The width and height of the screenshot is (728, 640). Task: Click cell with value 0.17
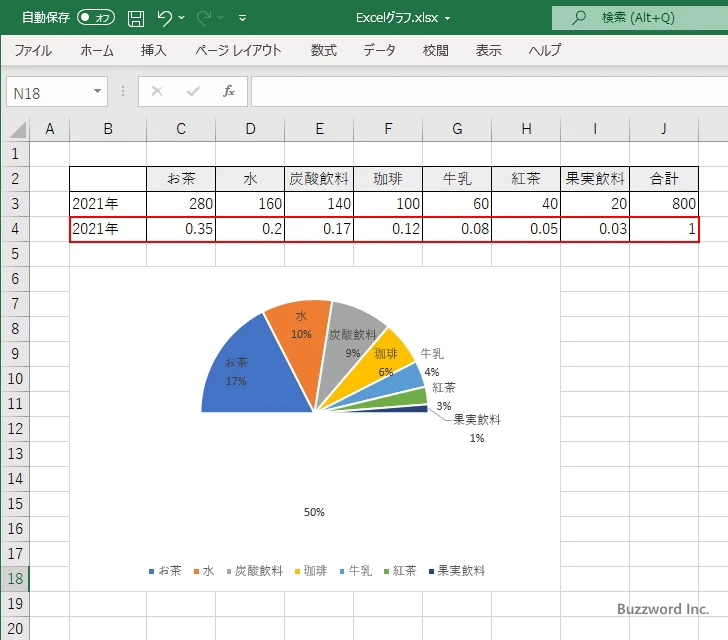pyautogui.click(x=319, y=229)
